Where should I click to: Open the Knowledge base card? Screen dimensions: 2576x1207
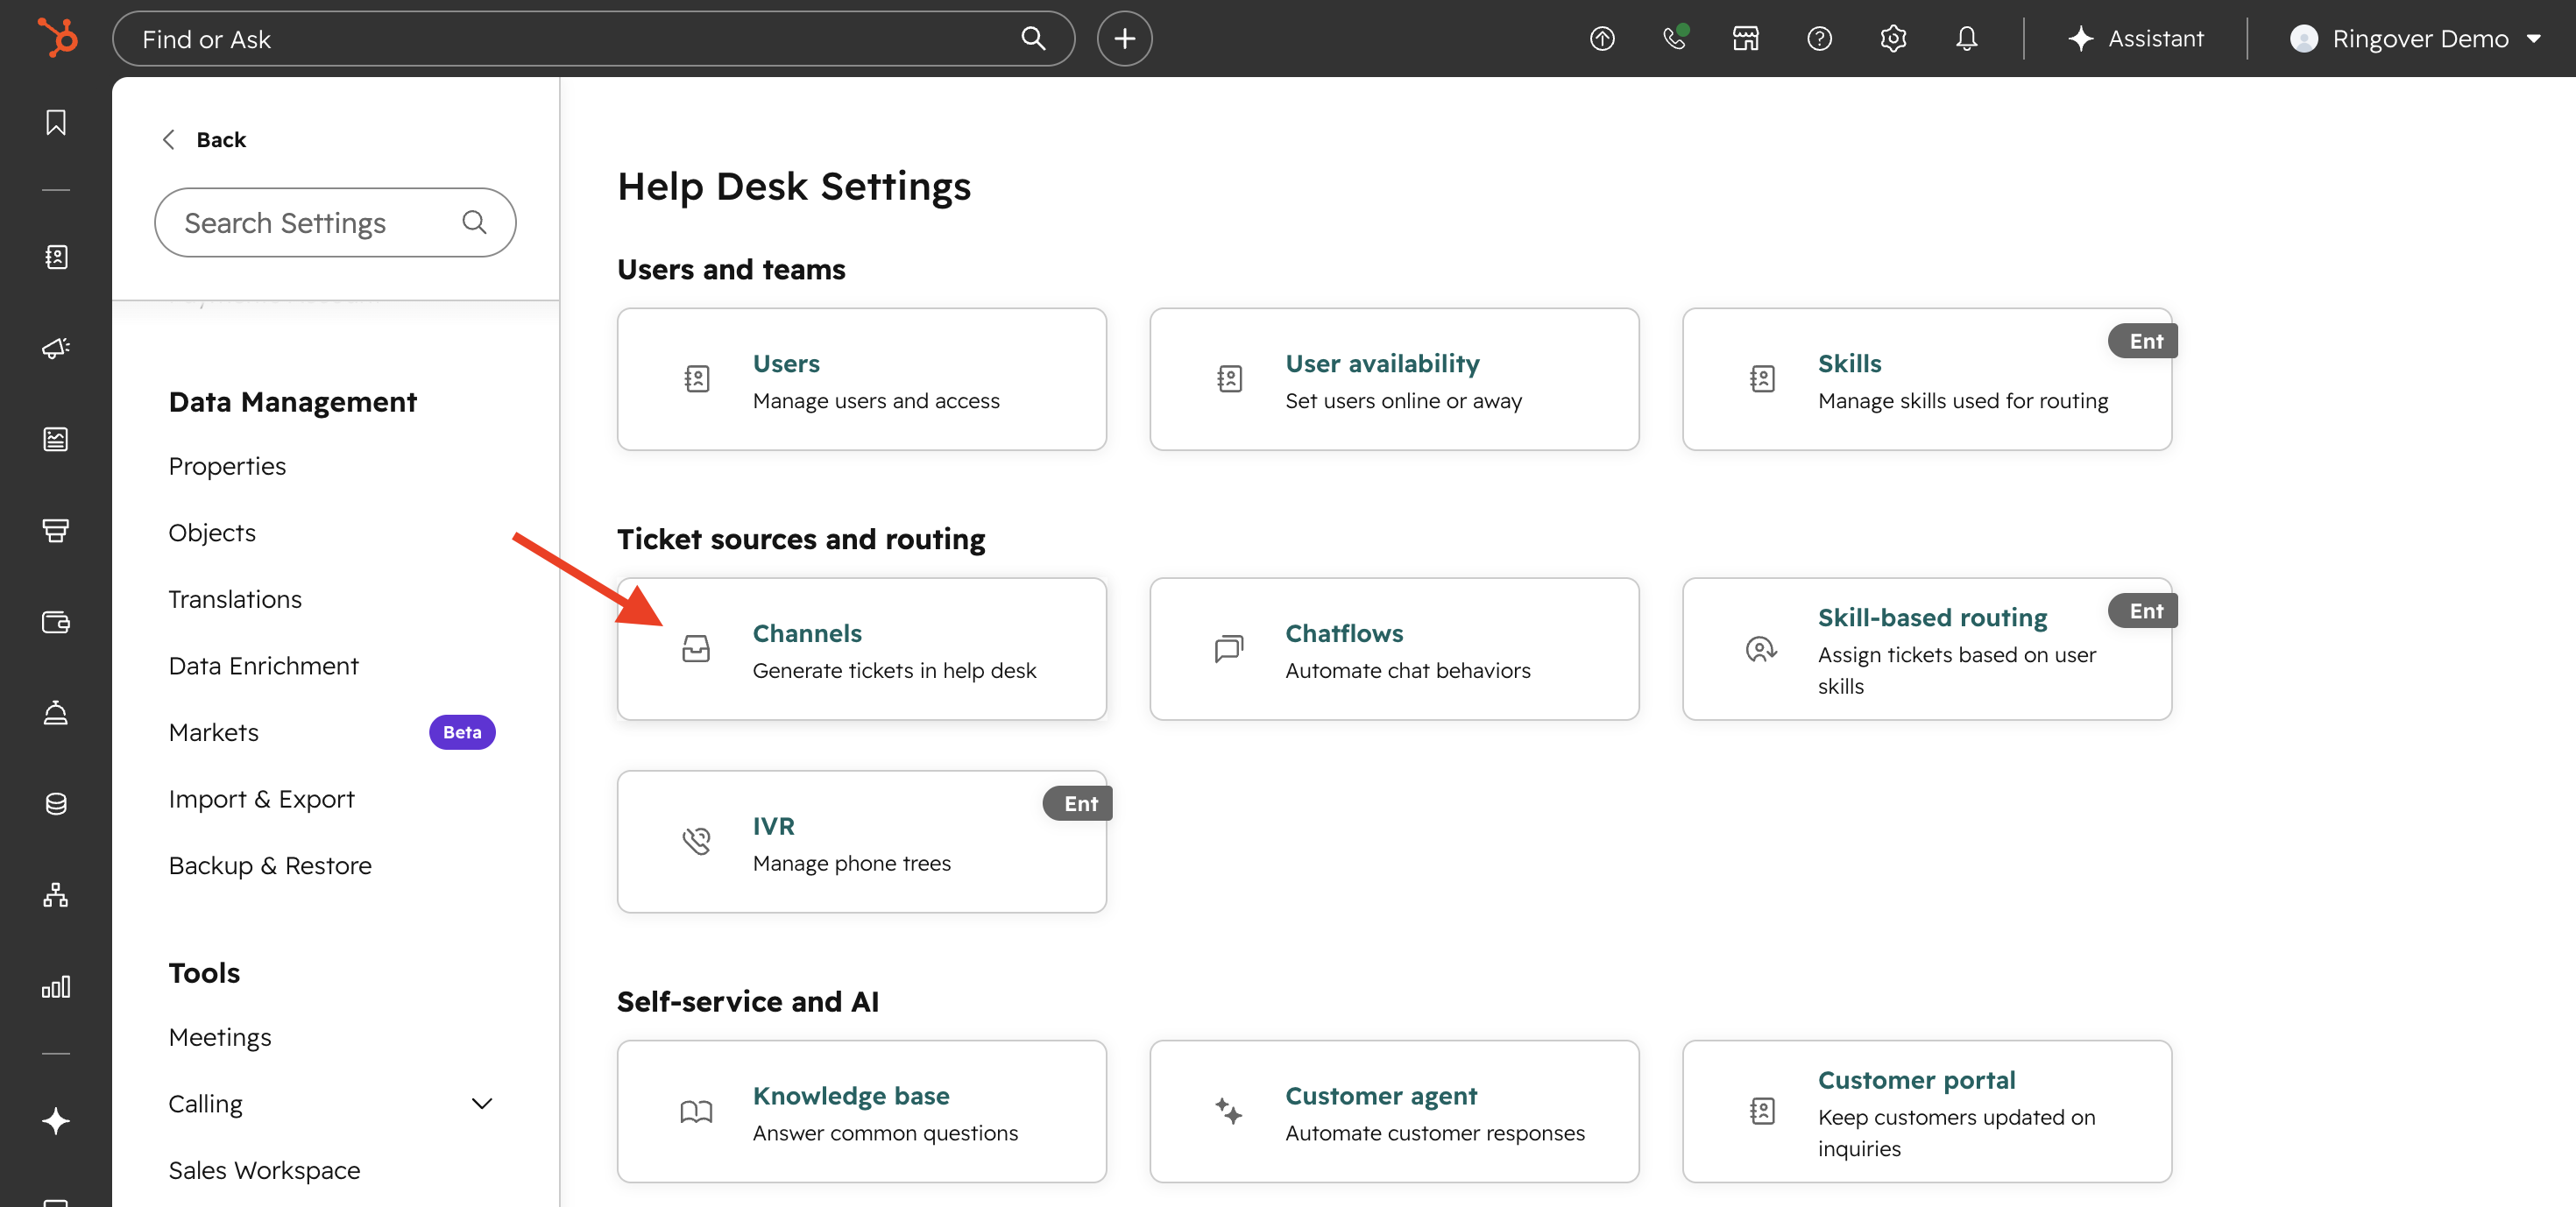click(x=861, y=1111)
